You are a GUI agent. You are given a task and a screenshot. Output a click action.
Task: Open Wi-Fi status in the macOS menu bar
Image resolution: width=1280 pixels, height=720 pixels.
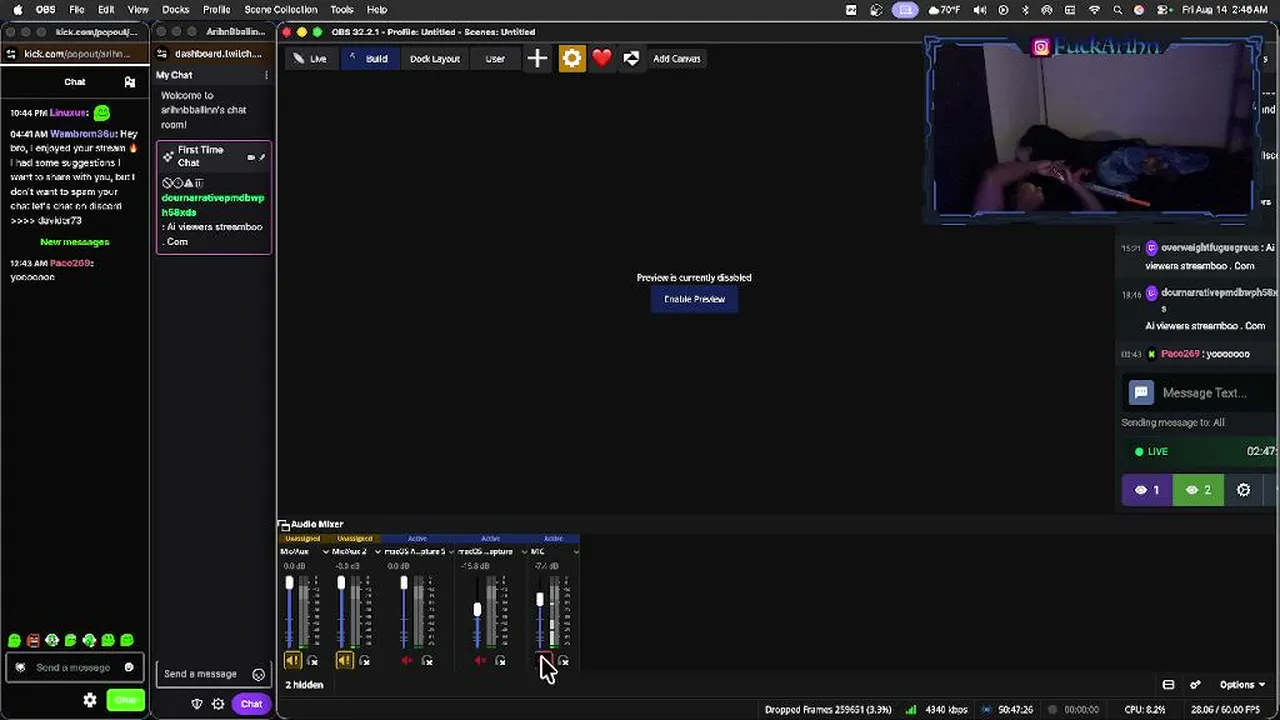1094,10
